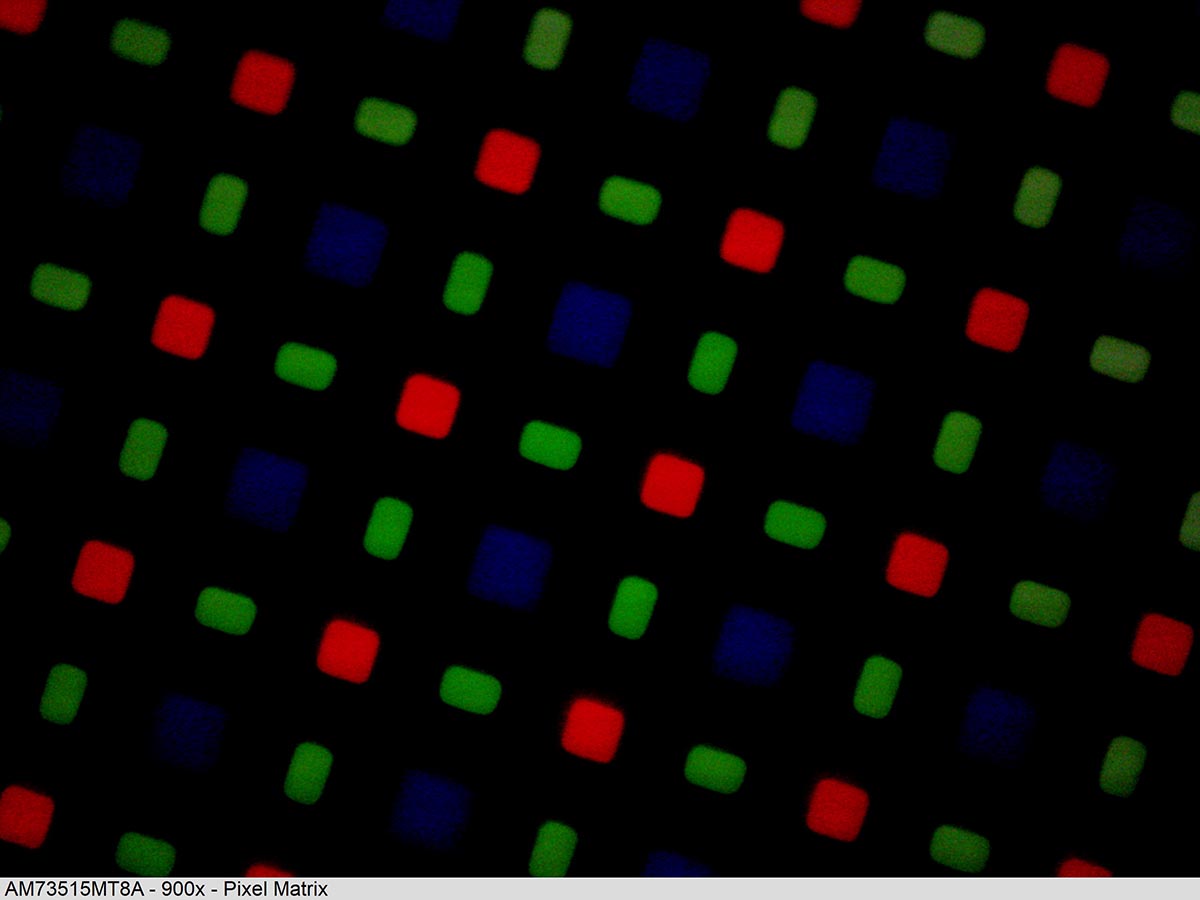Click the green subpixel just above the AM73515MT8A caption
1200x900 pixels.
pos(146,853)
